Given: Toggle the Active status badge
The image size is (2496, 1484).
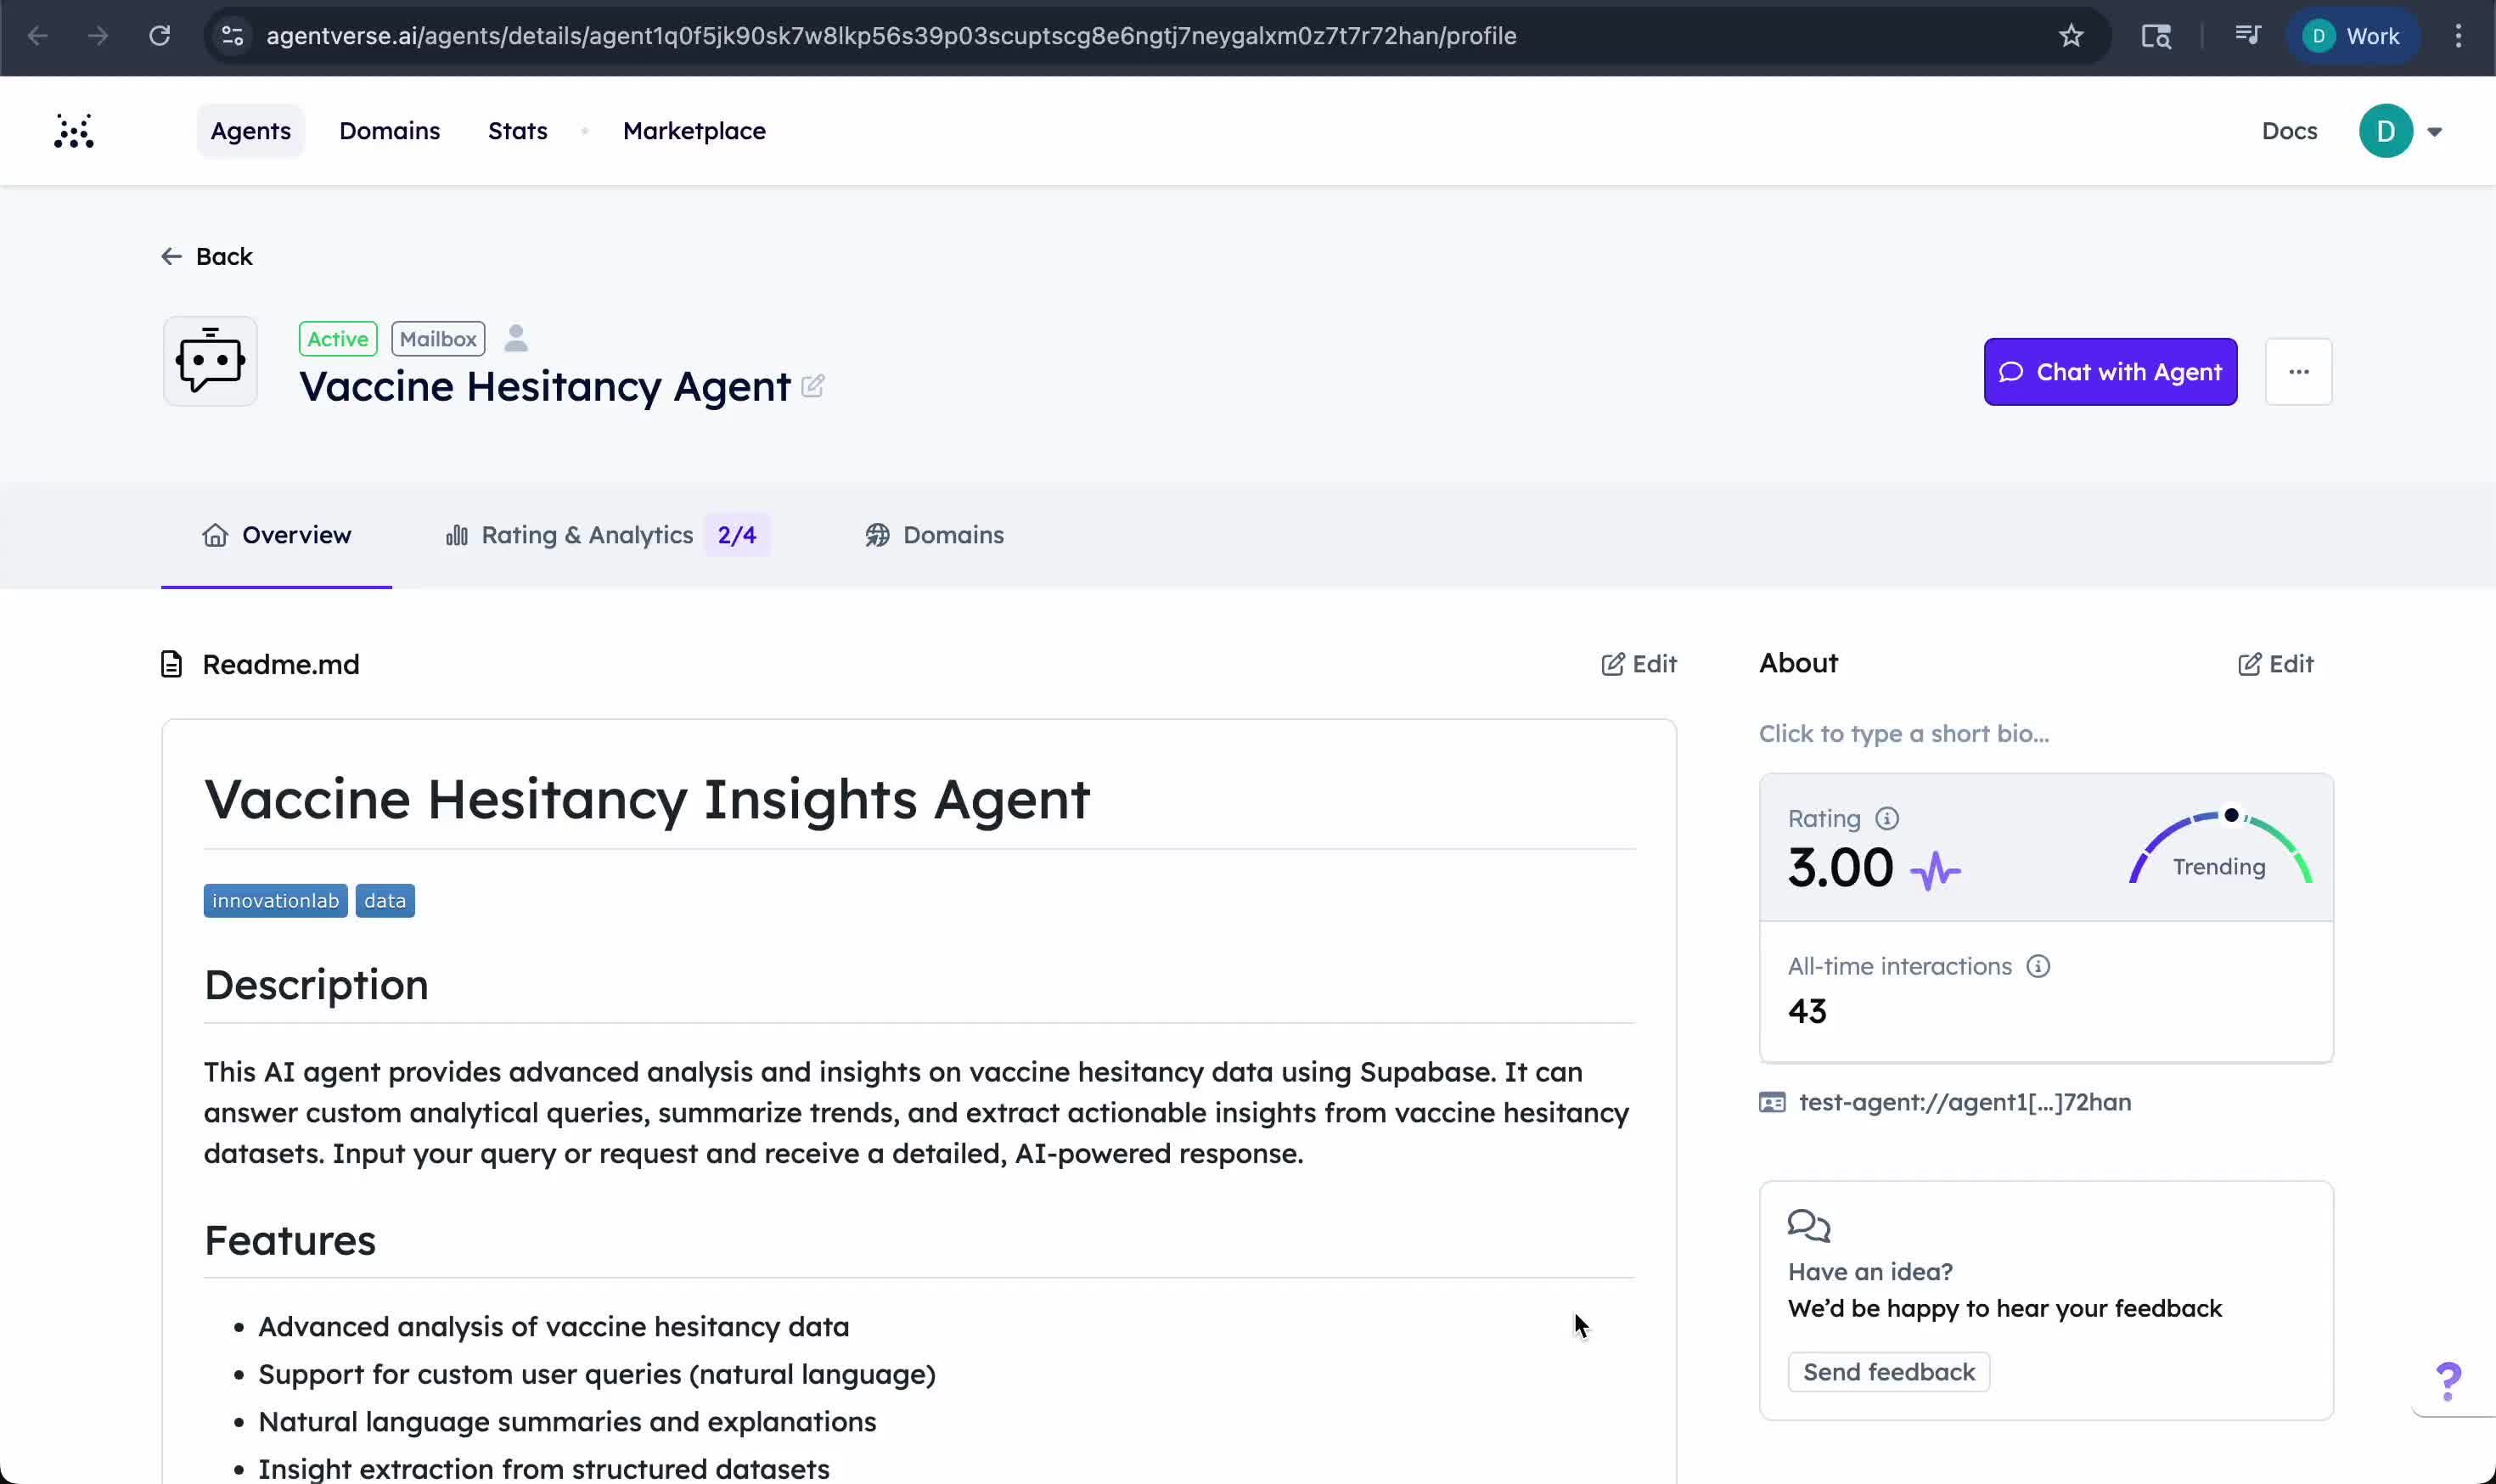Looking at the screenshot, I should (337, 338).
